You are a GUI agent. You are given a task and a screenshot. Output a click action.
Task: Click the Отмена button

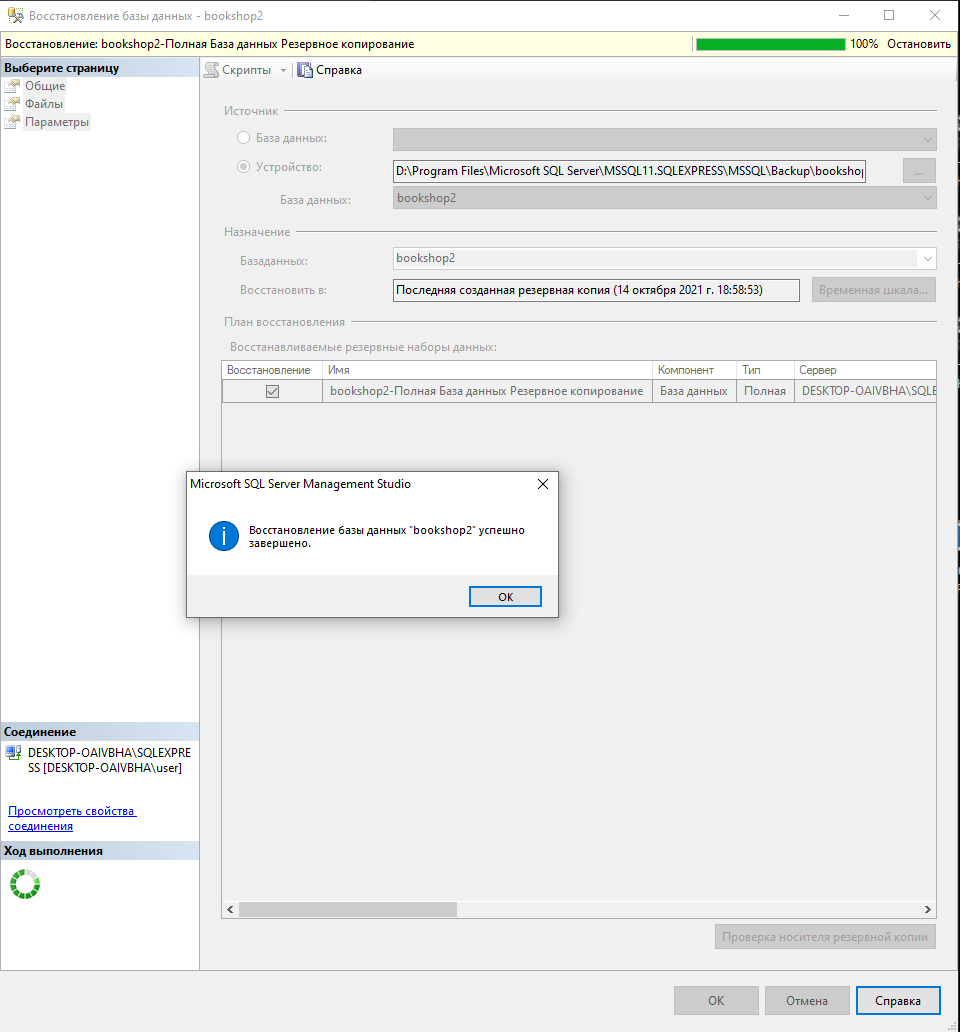(x=807, y=1000)
